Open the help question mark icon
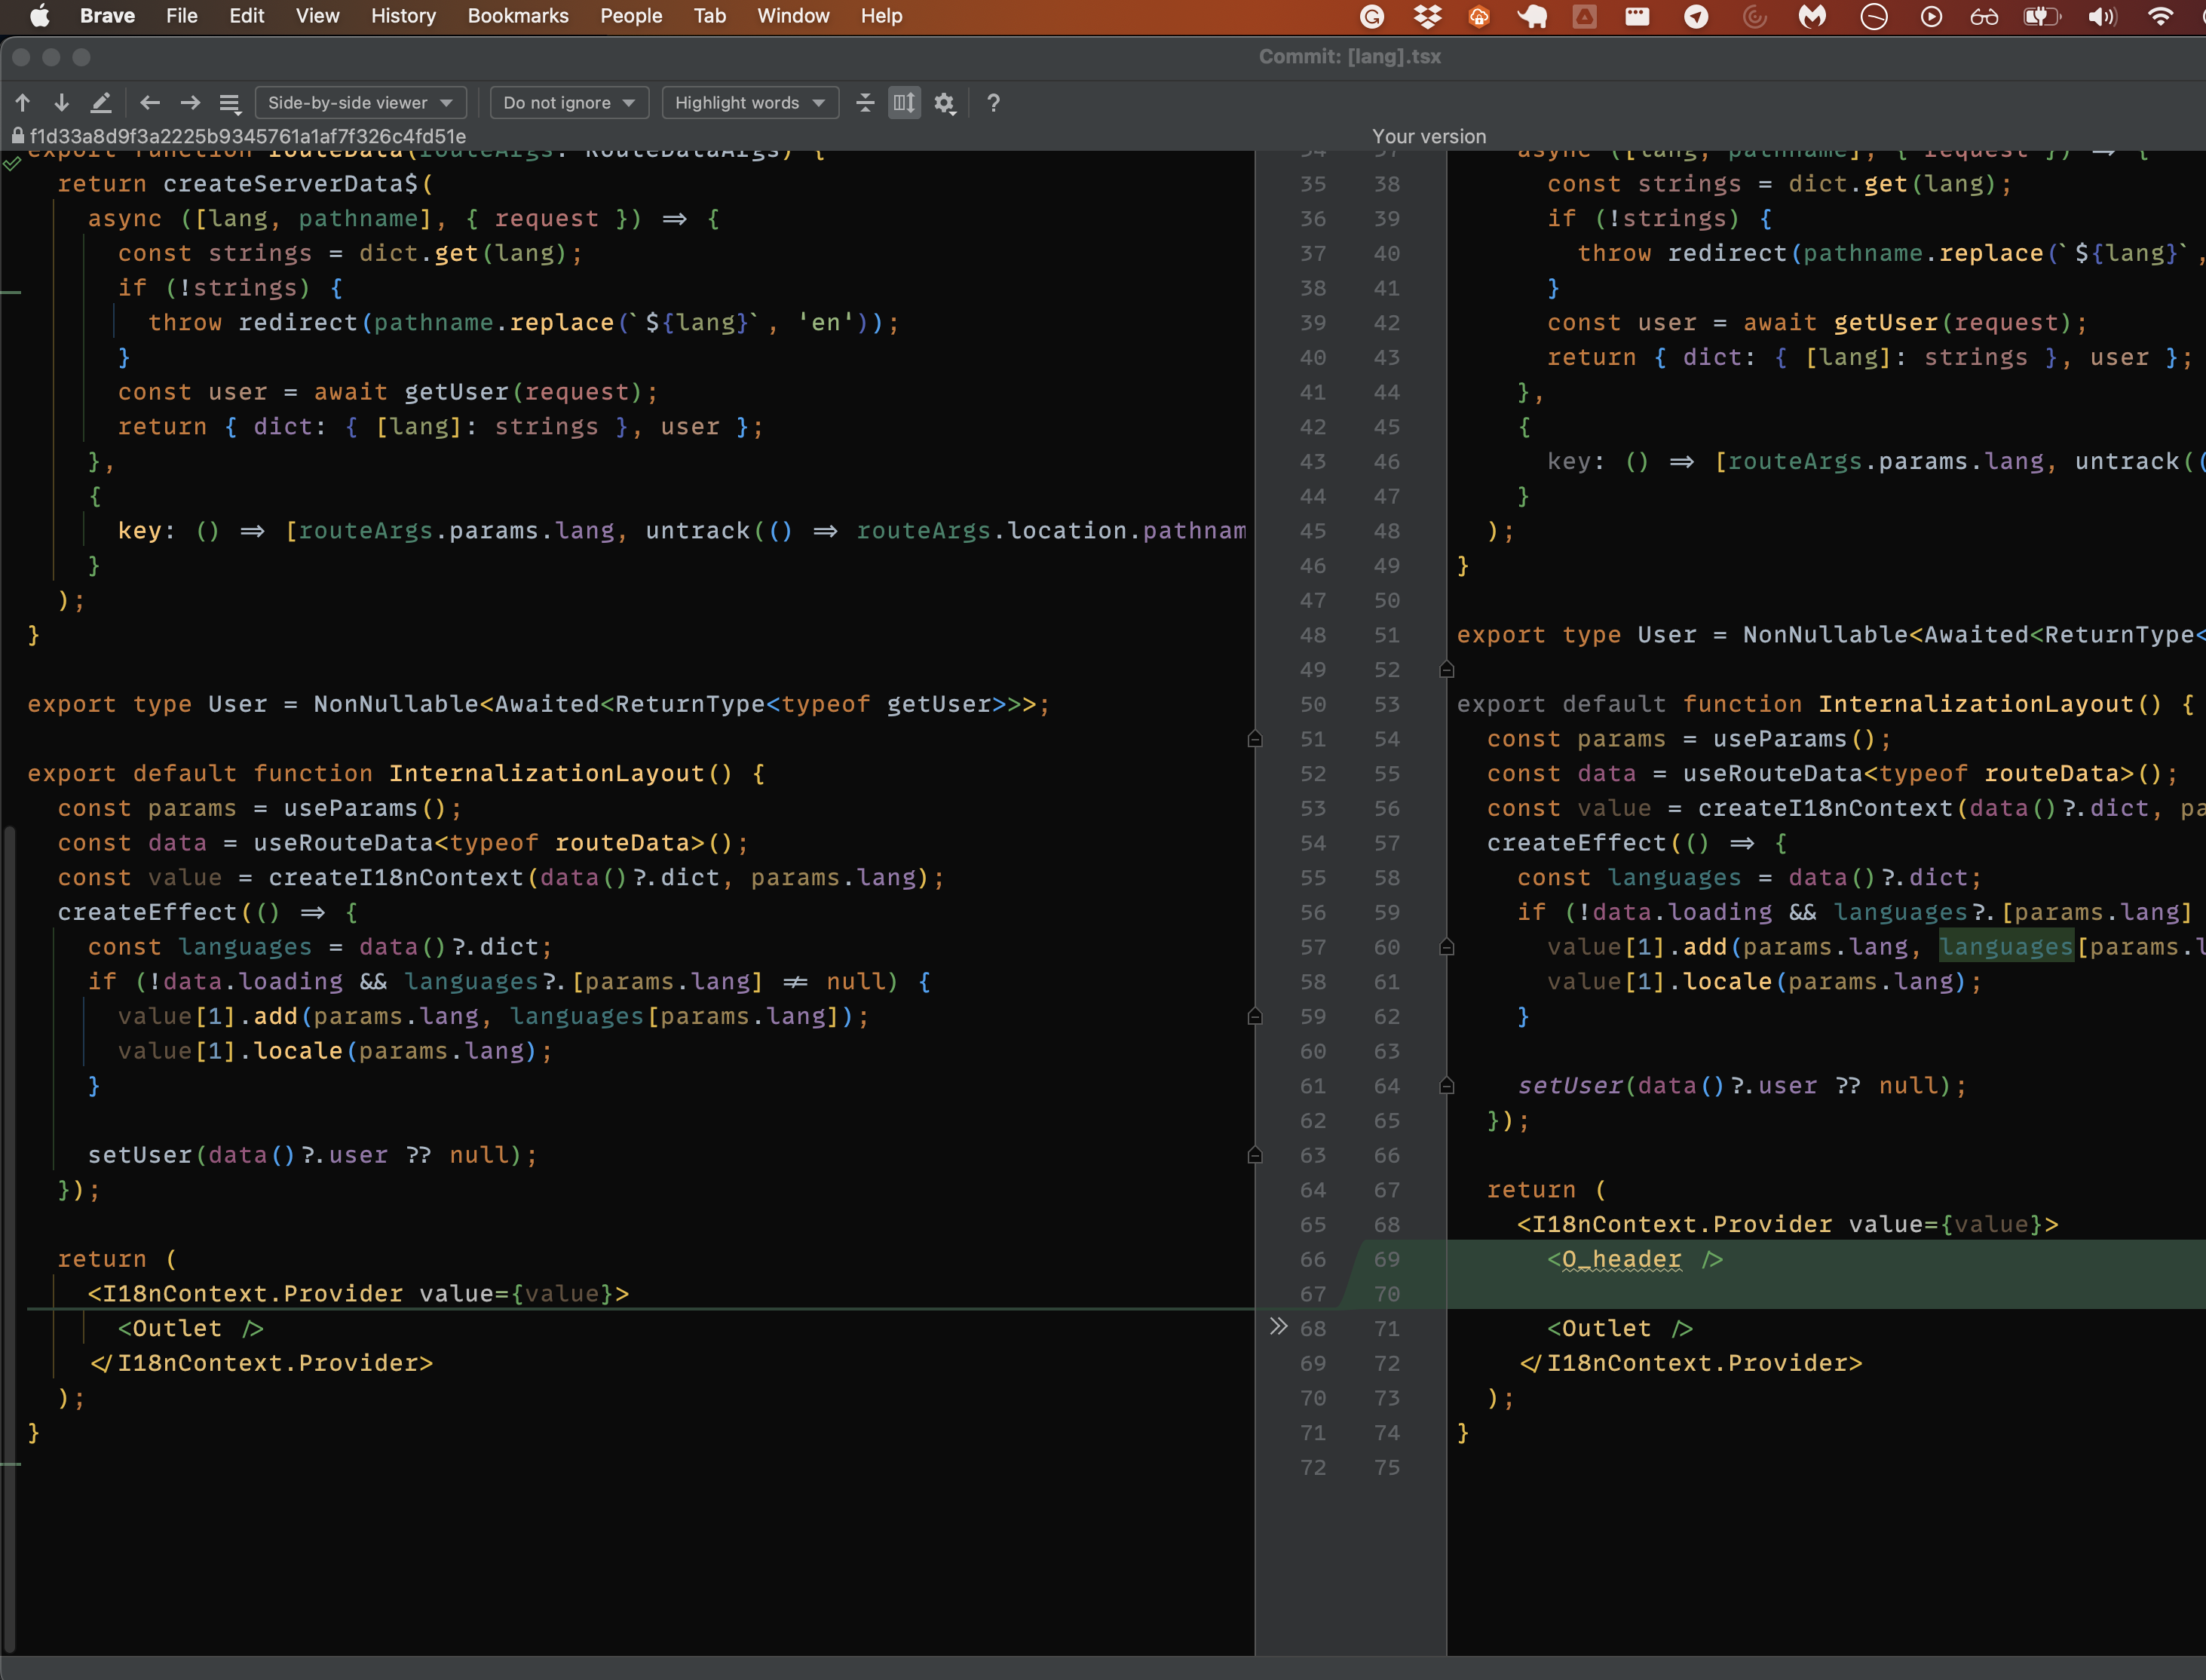2206x1680 pixels. [993, 102]
